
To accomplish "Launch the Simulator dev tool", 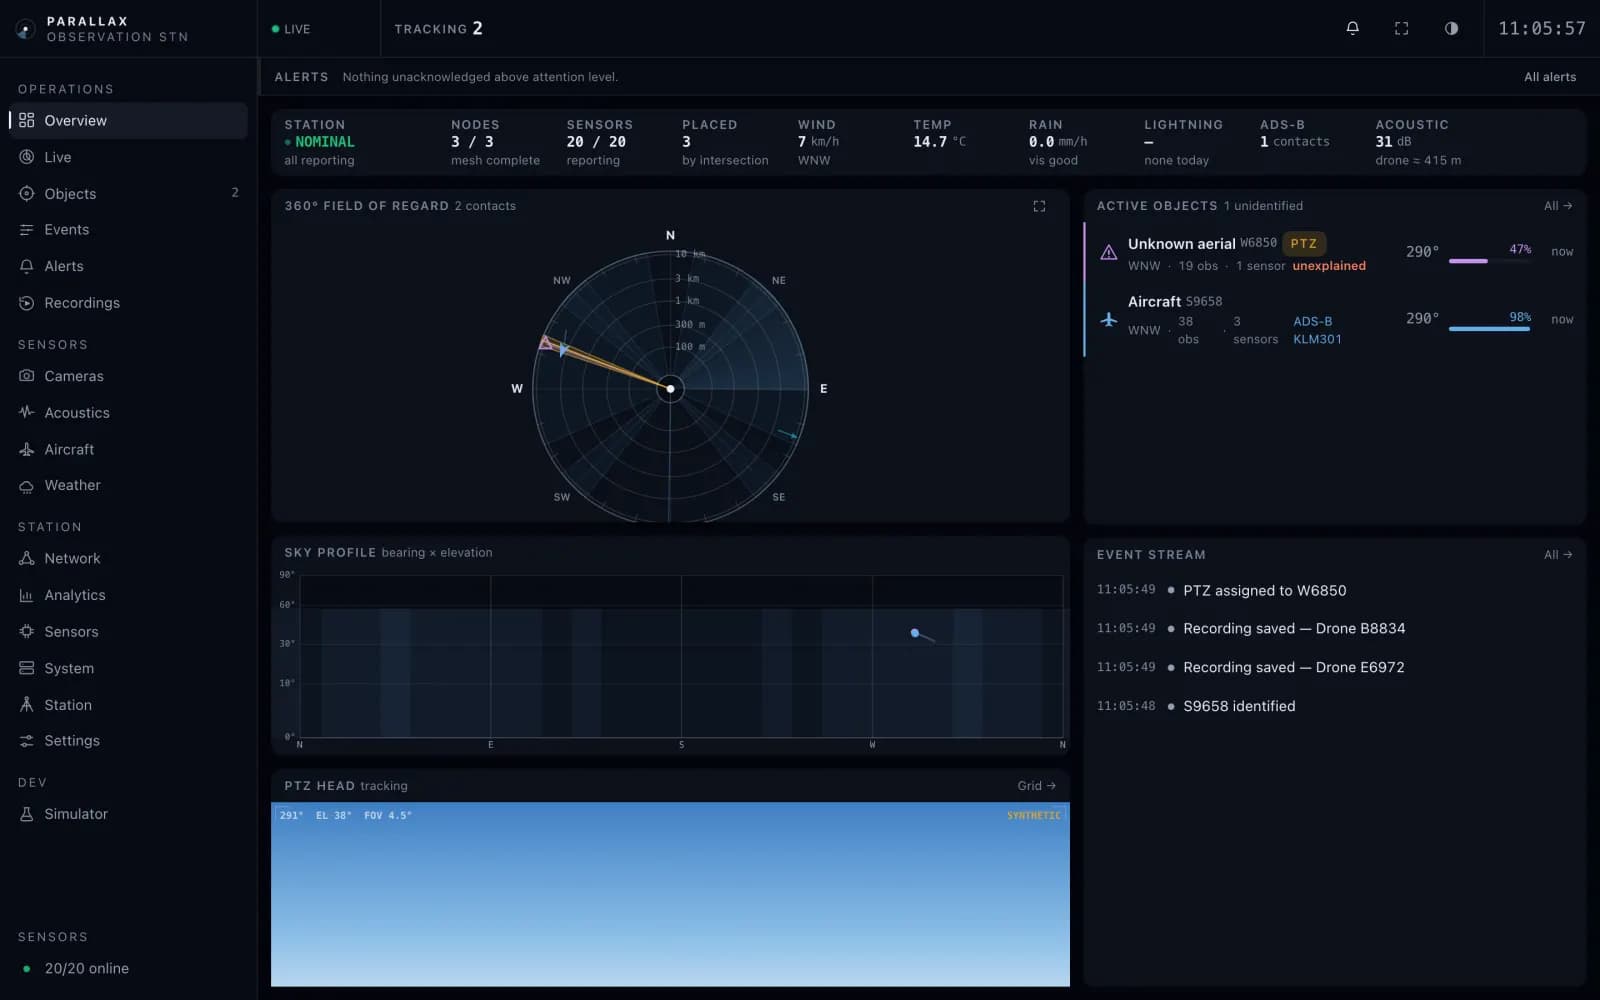I will pyautogui.click(x=128, y=814).
